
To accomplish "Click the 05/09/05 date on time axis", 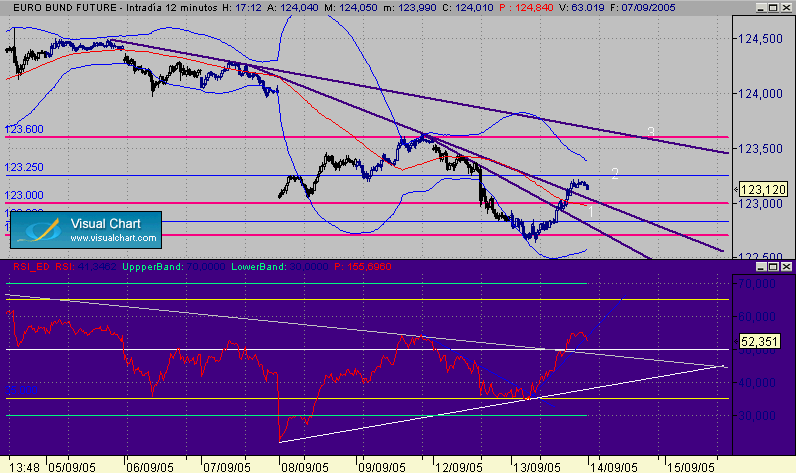I will coord(72,466).
